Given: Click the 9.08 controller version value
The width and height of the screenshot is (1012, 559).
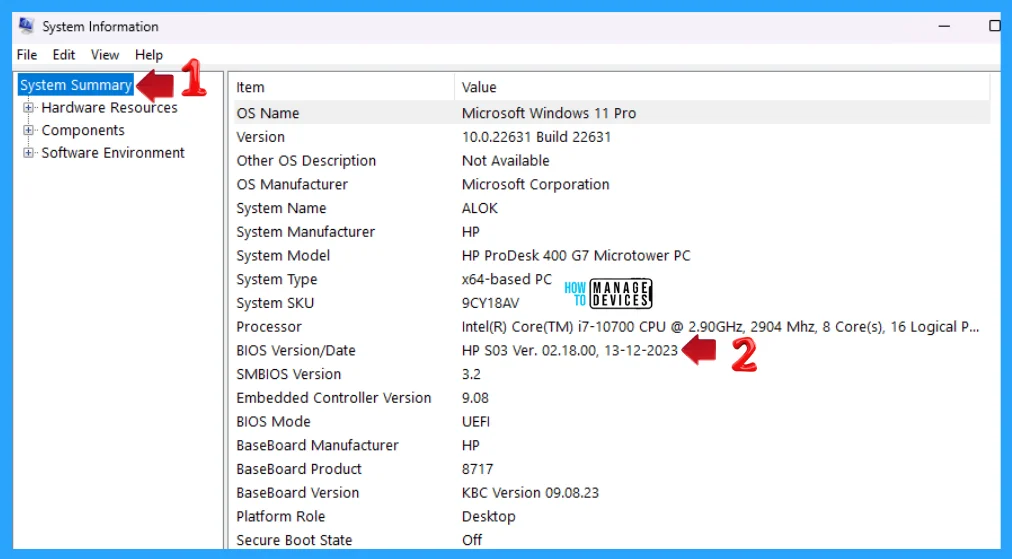Looking at the screenshot, I should point(475,398).
